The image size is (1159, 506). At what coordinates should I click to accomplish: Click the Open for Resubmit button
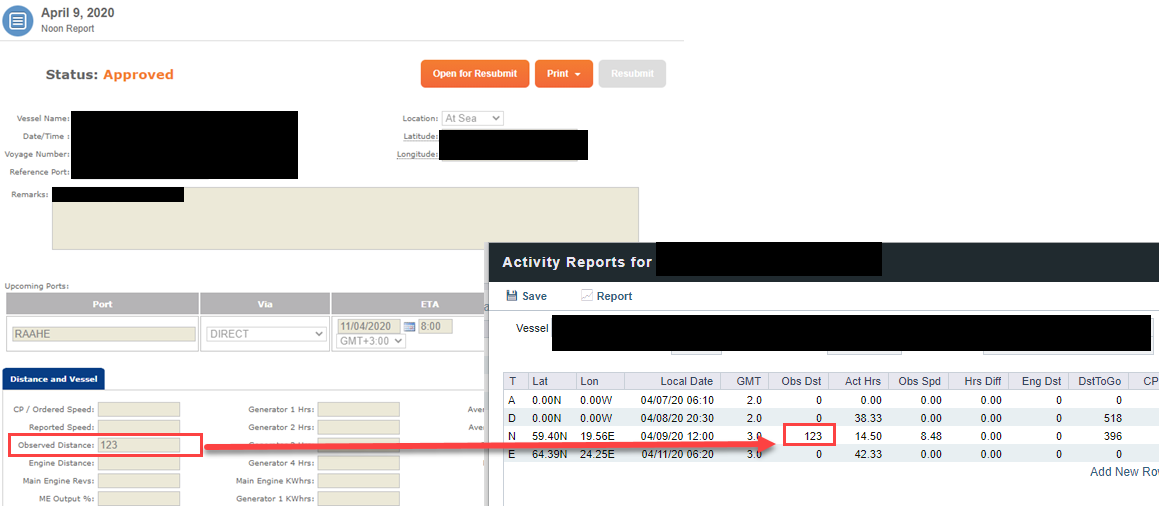point(474,74)
